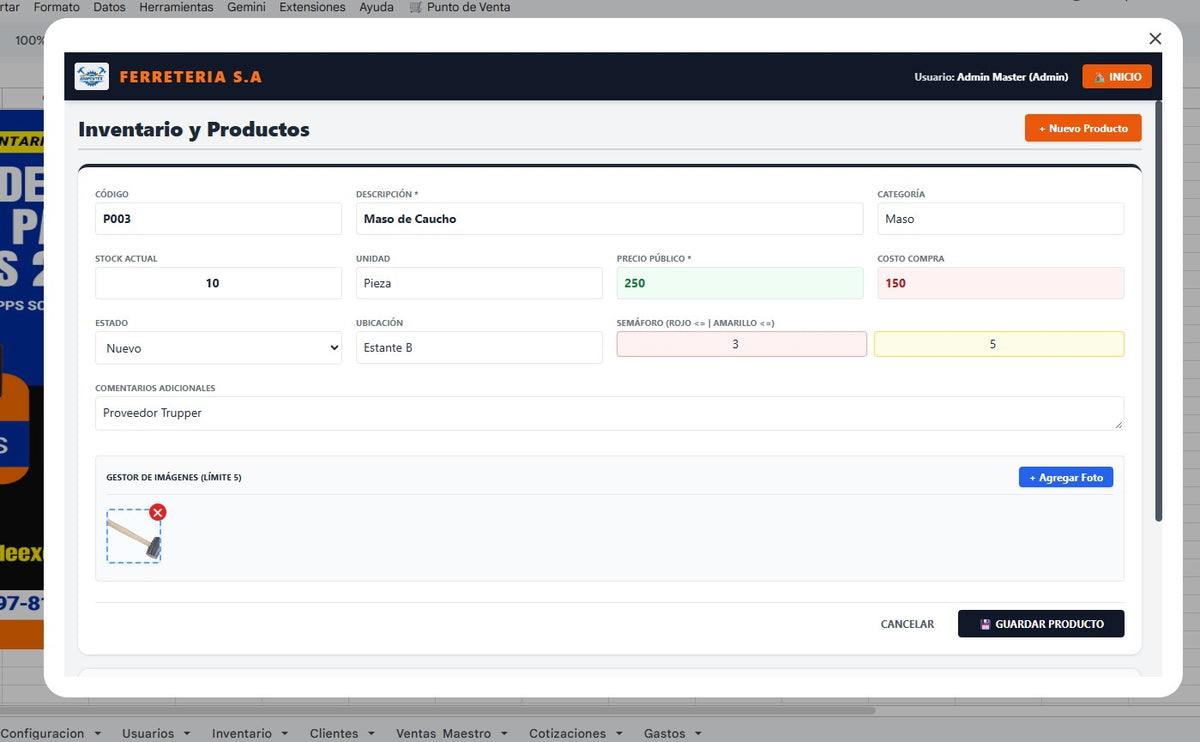
Task: Open the Extensiones menu
Action: tap(312, 7)
